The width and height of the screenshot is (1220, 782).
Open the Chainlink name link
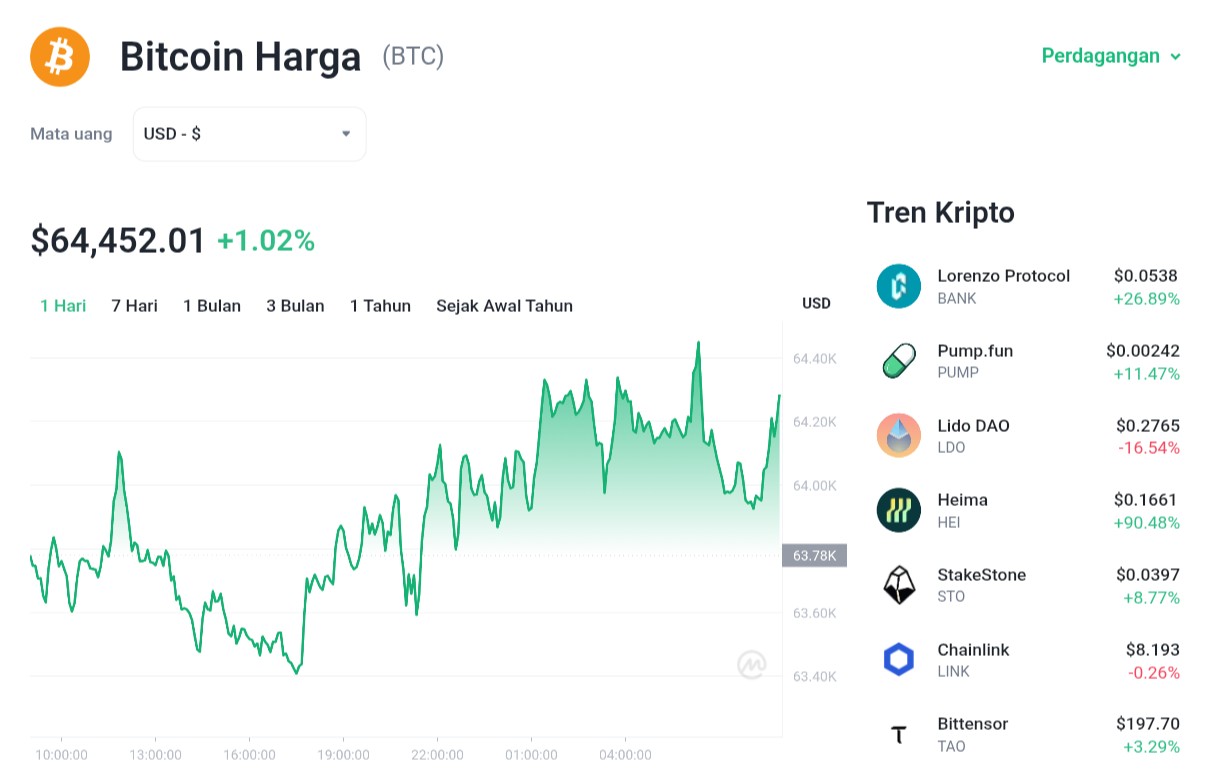(973, 650)
